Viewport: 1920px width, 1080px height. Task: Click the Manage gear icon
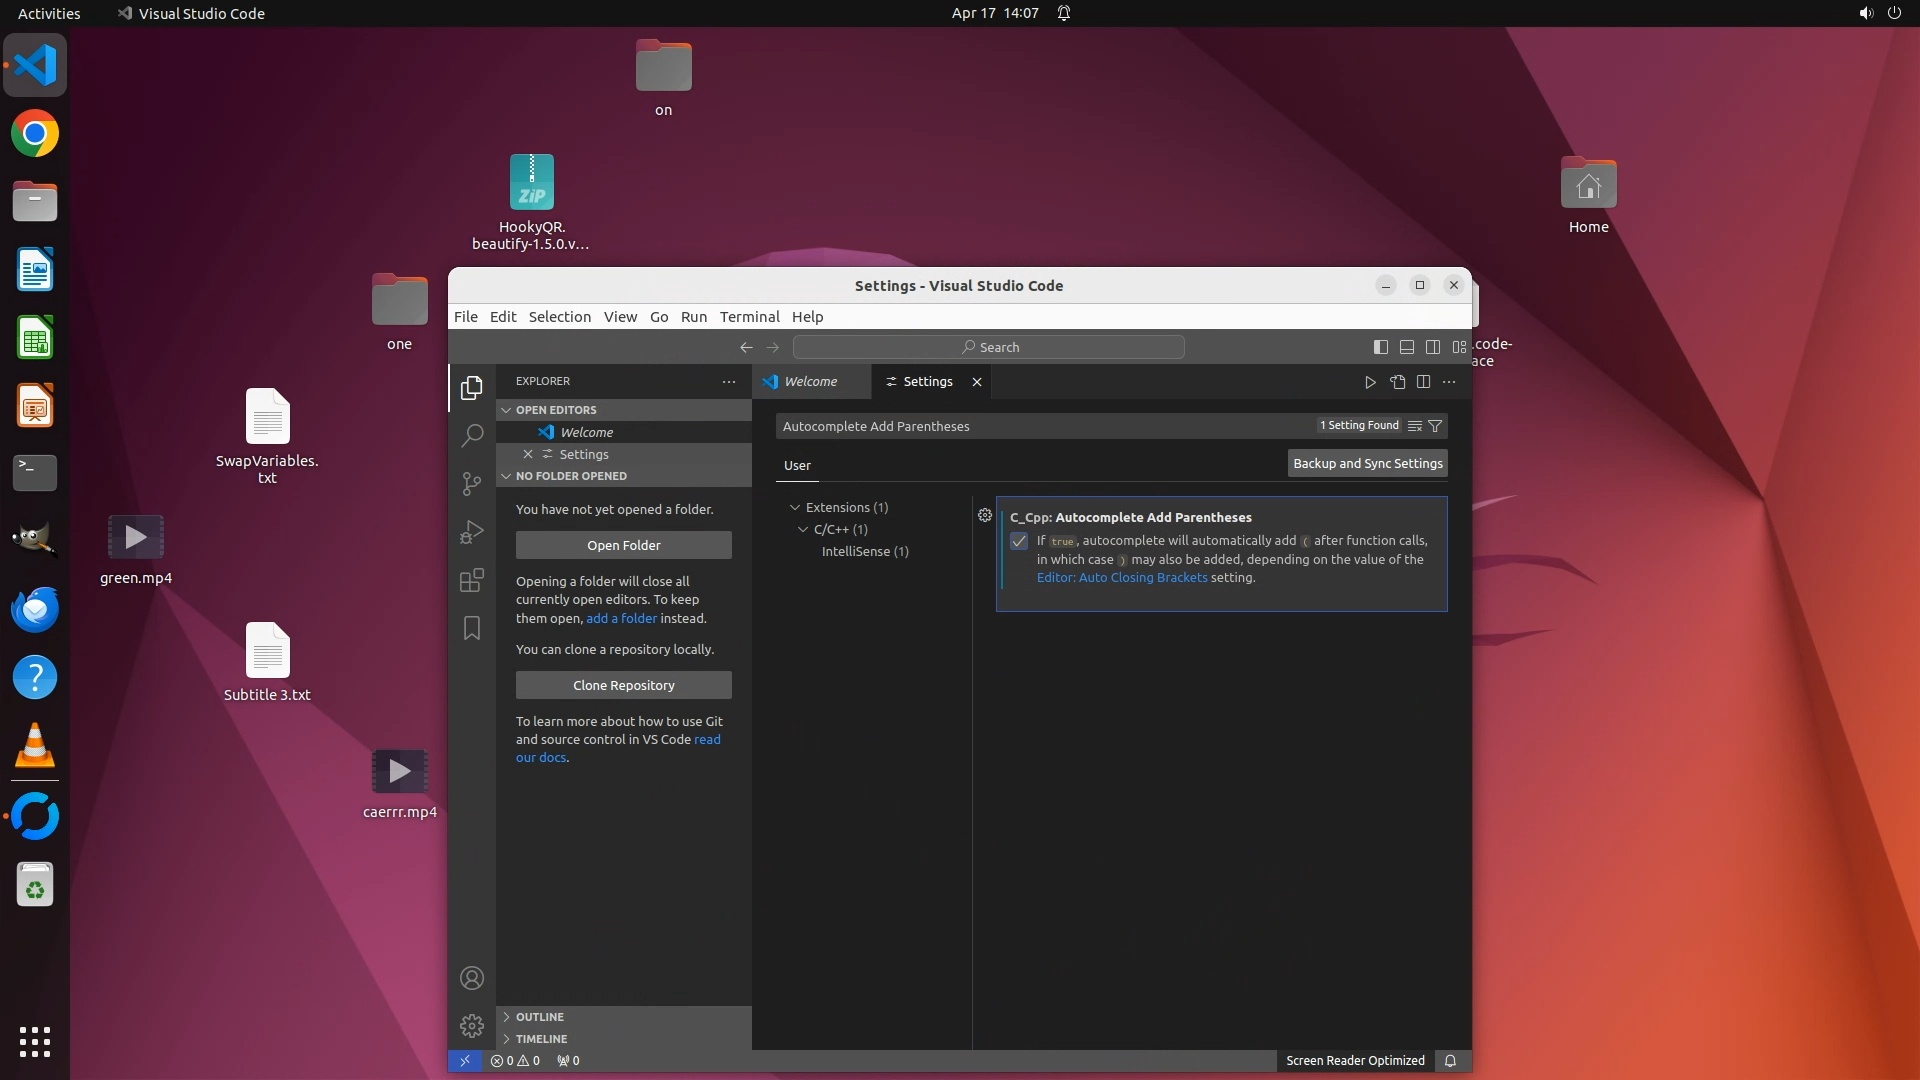pyautogui.click(x=472, y=1026)
